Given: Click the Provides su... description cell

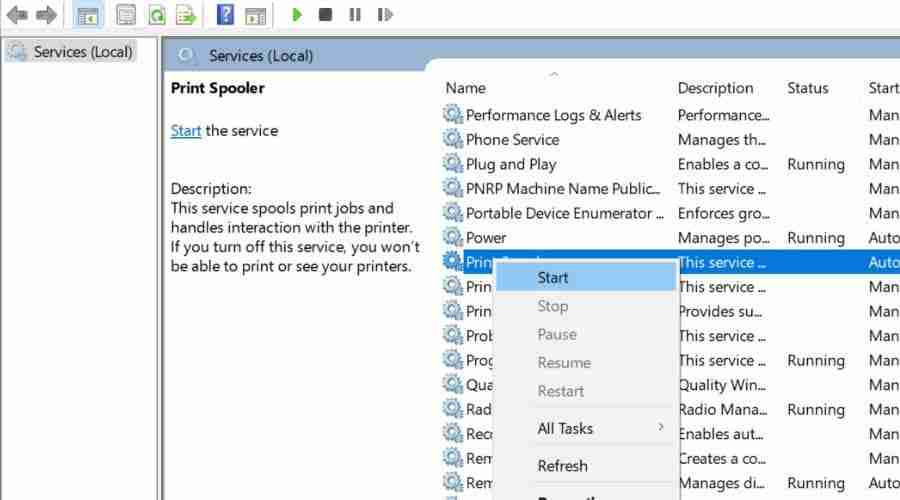Looking at the screenshot, I should pos(720,312).
